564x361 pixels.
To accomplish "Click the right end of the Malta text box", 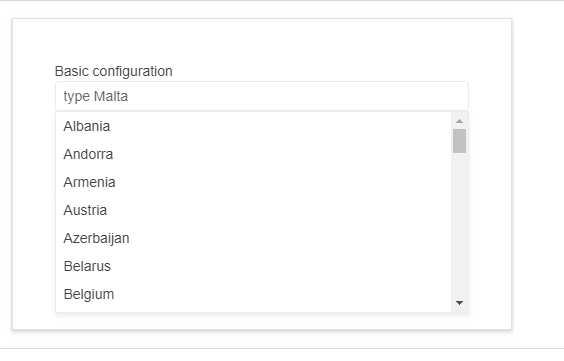I will (x=450, y=96).
